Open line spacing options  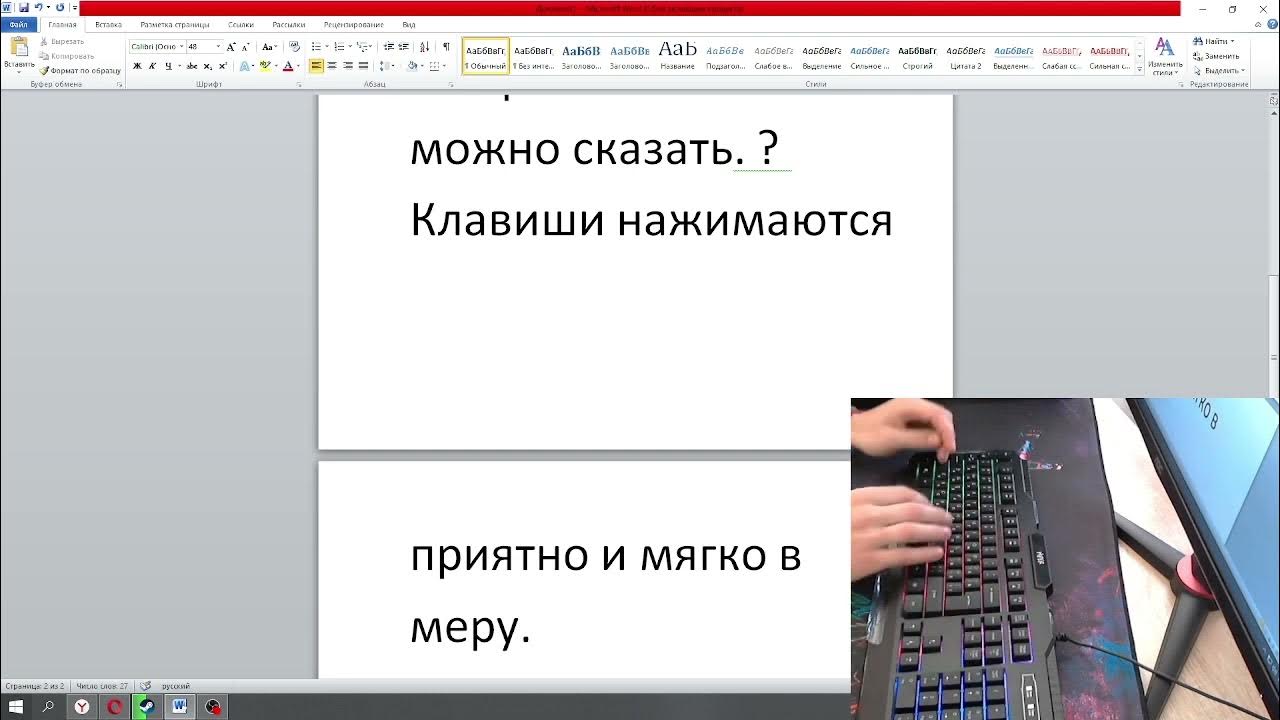(x=389, y=66)
